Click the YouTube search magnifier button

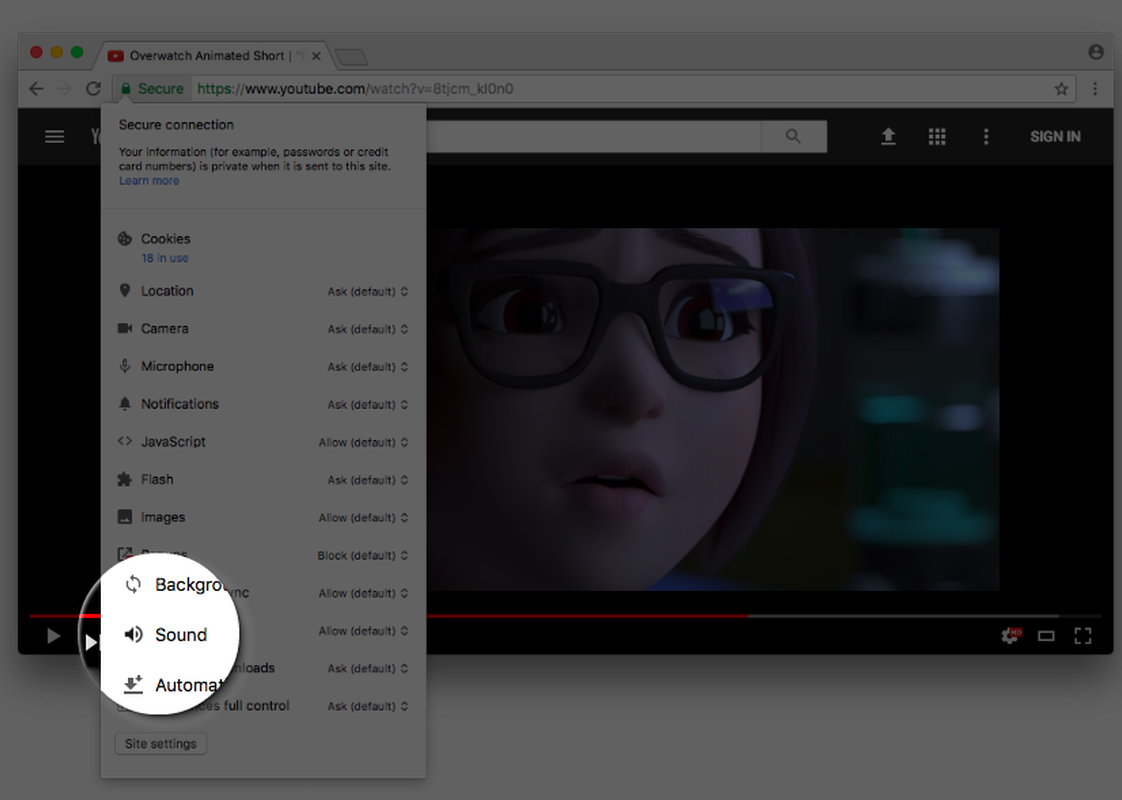tap(793, 137)
